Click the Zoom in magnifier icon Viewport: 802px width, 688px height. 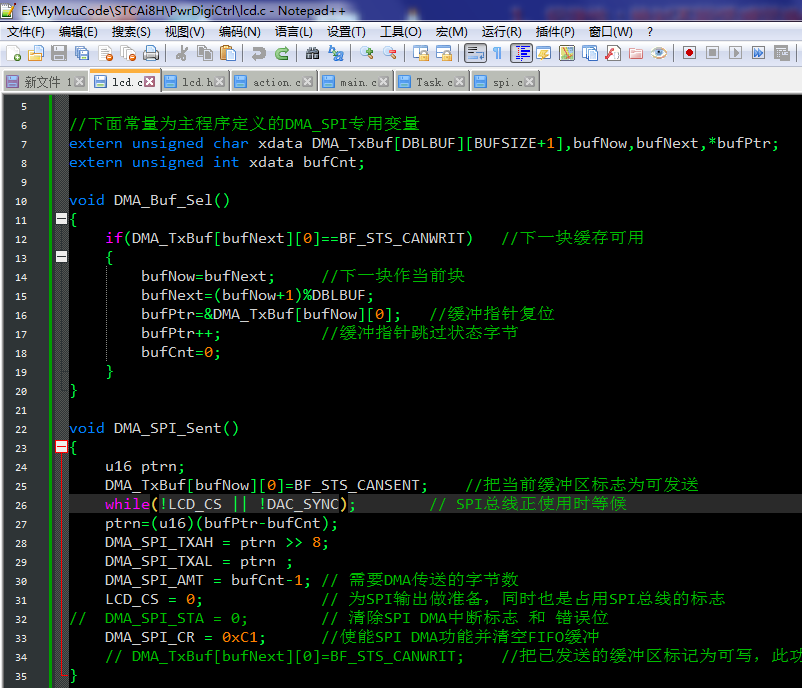(x=367, y=53)
